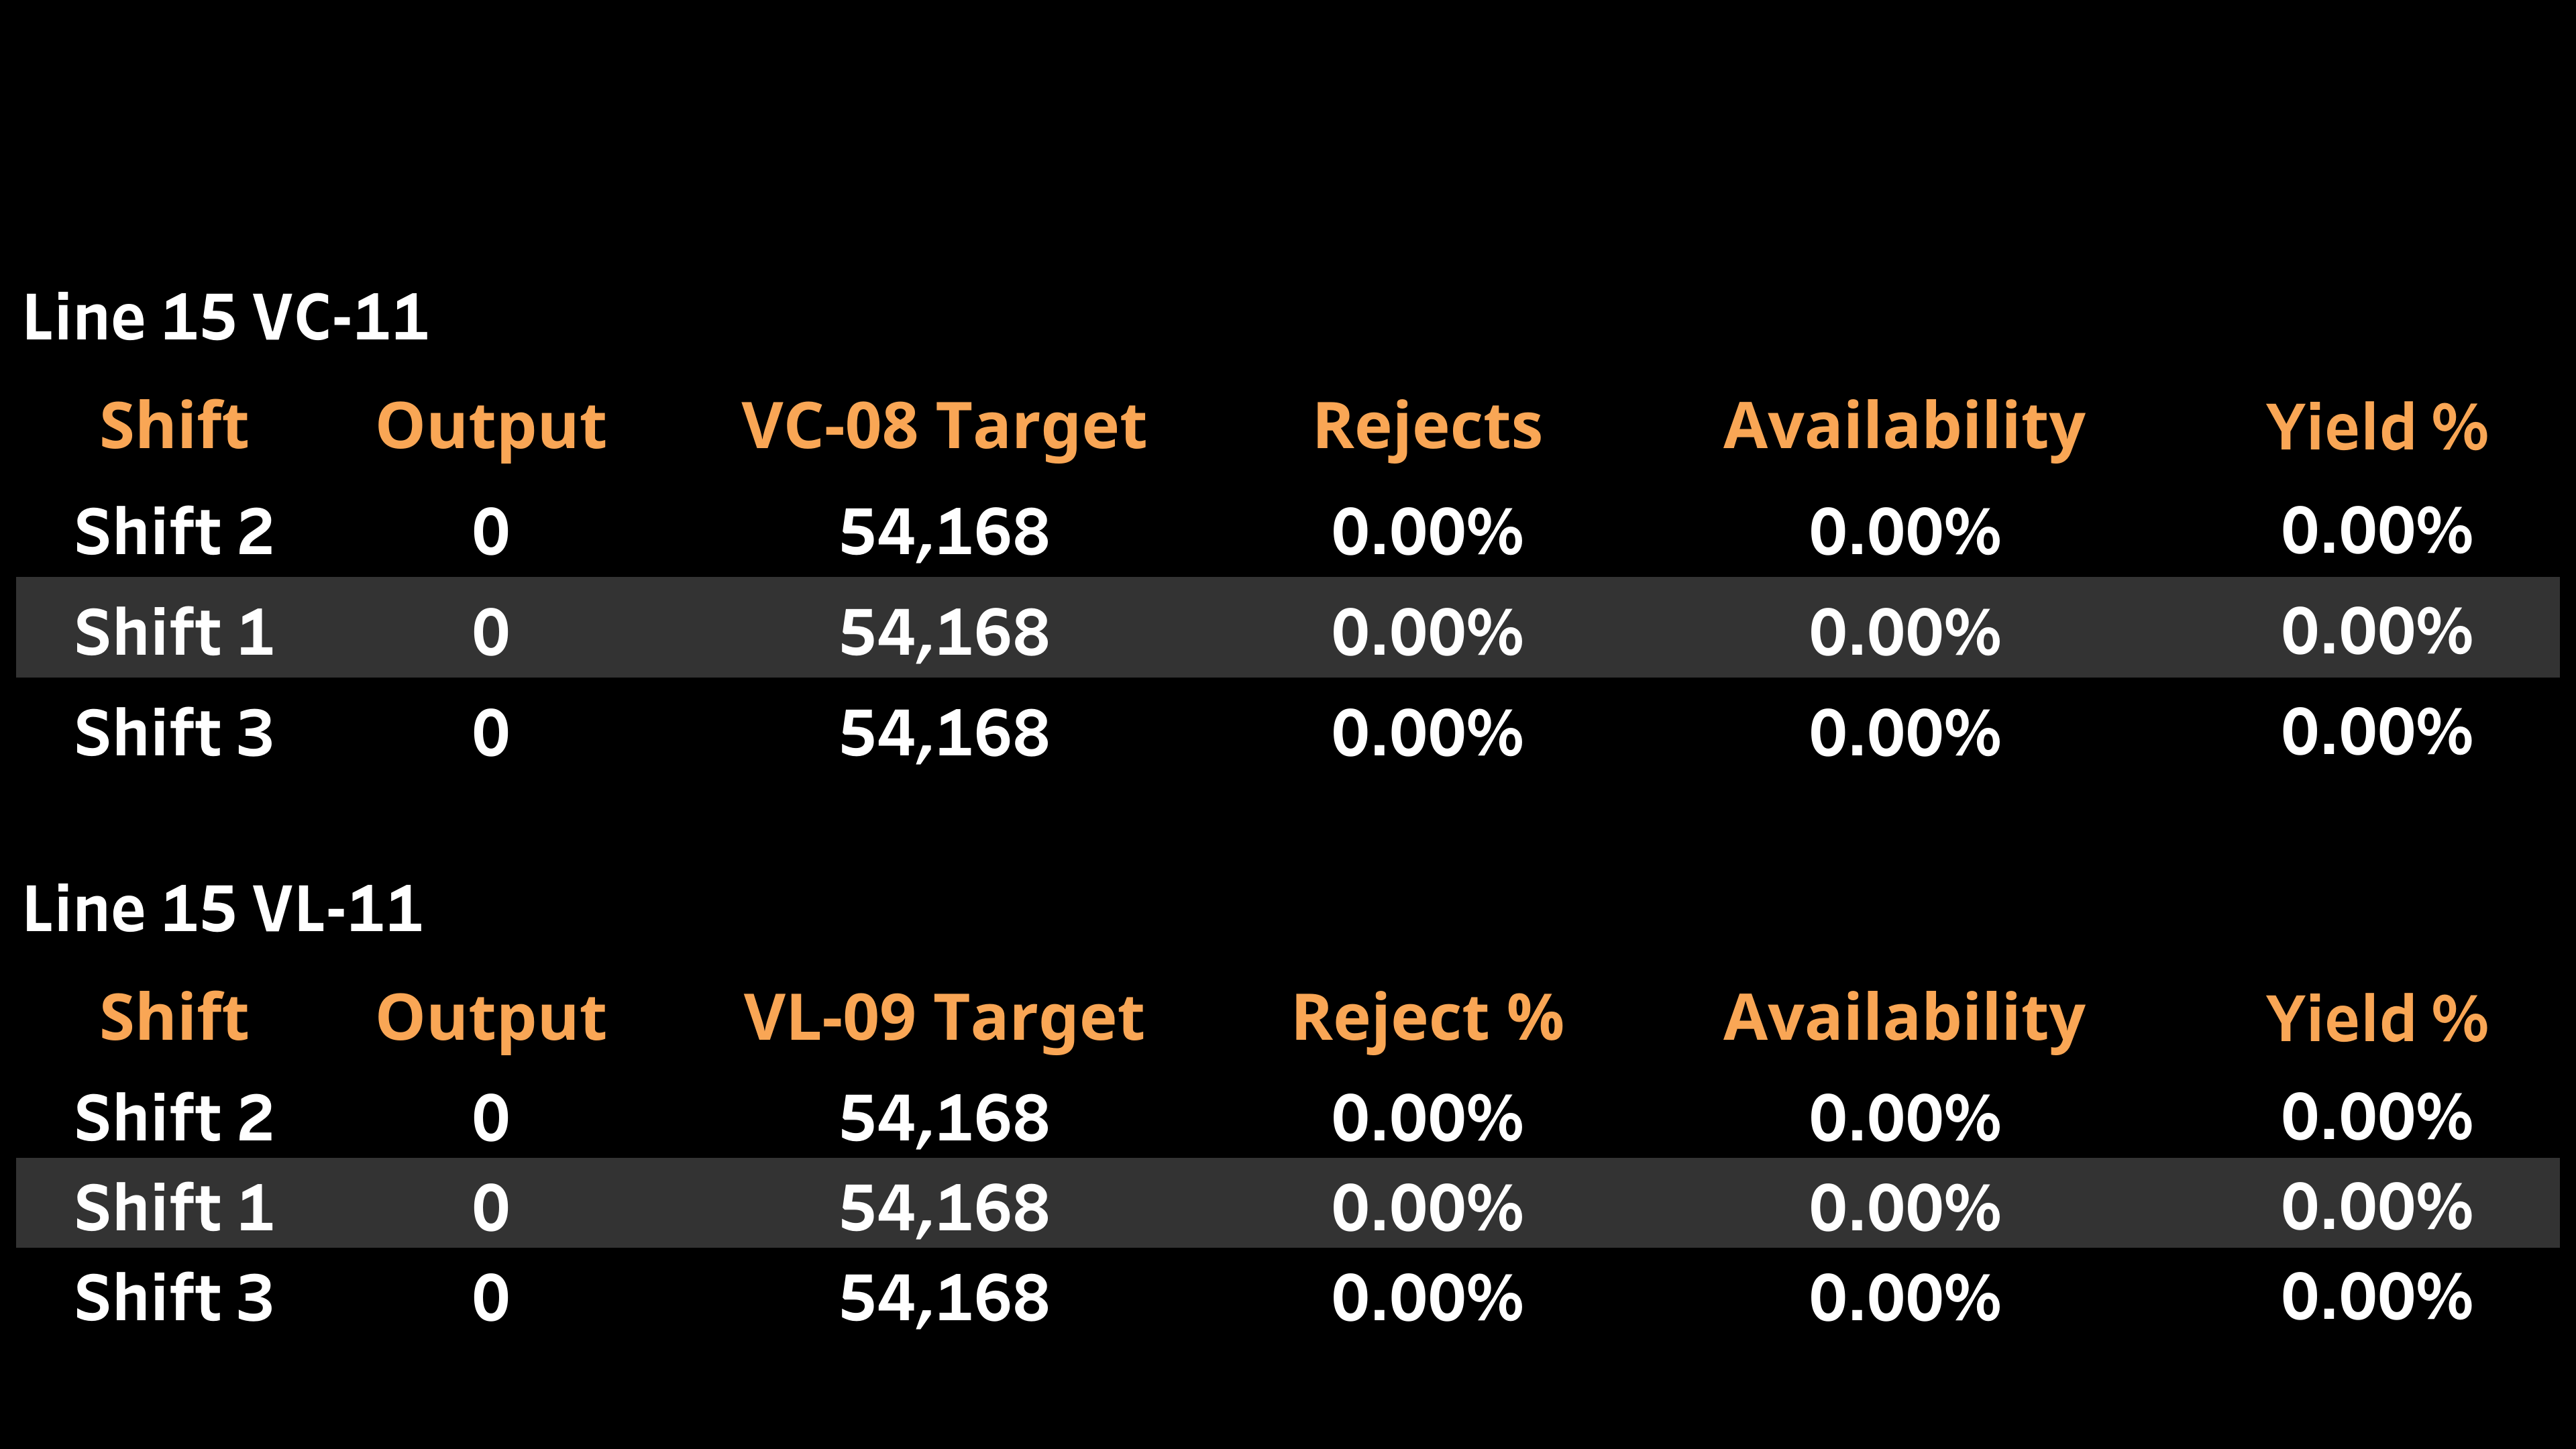Select Shift 3 row label in VL-11 table
The height and width of the screenshot is (1449, 2576).
click(x=174, y=1298)
